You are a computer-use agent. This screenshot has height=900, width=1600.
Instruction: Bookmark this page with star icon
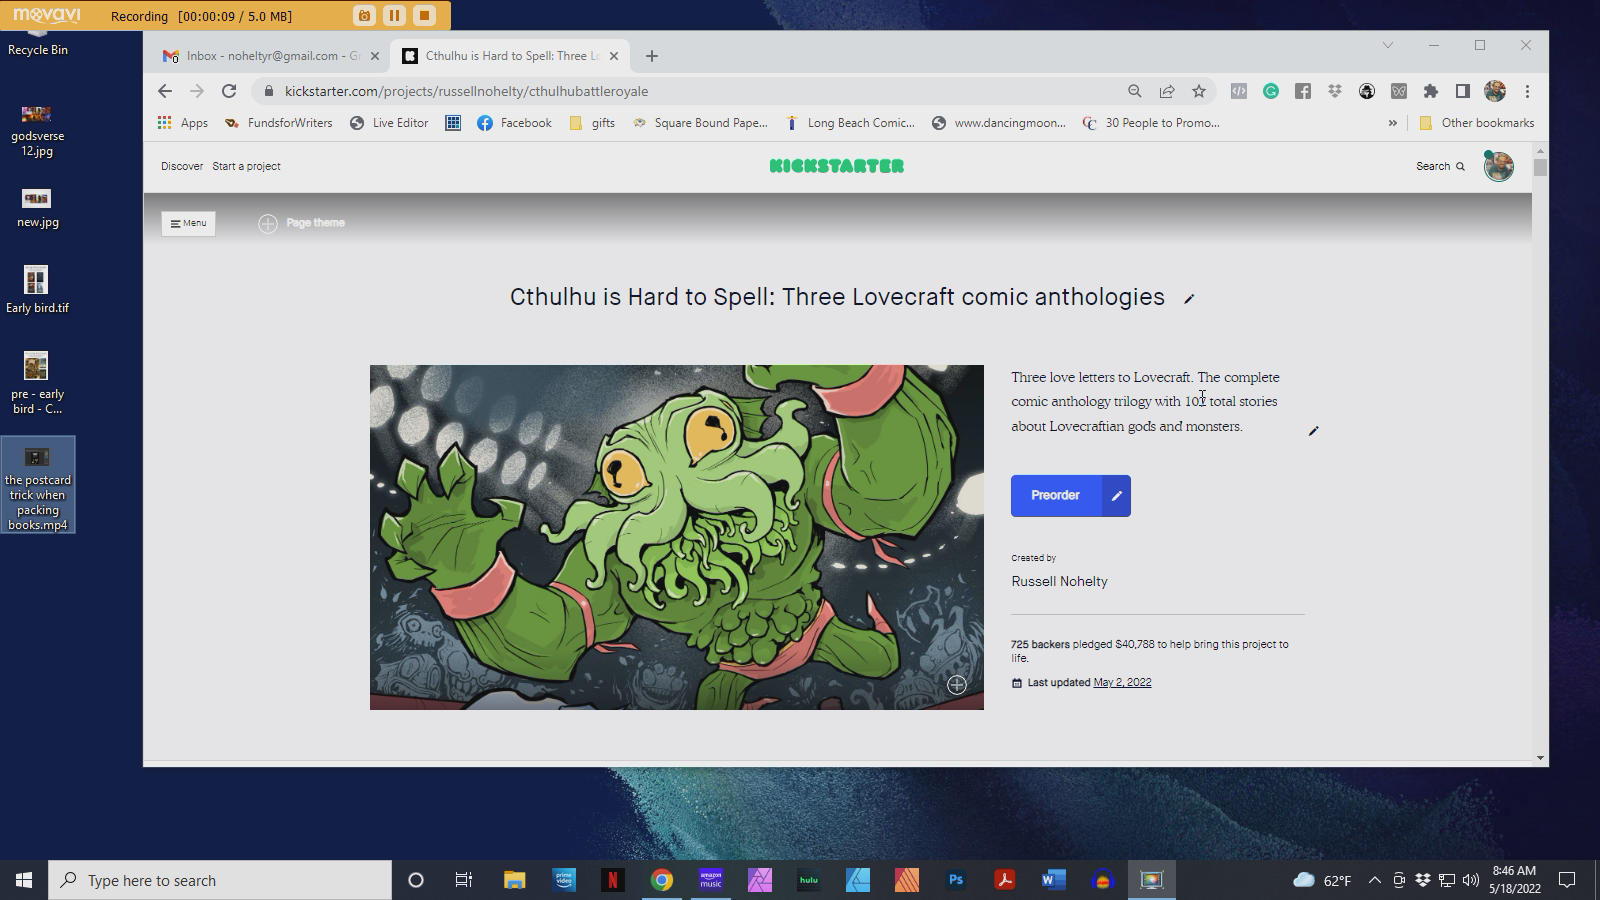[1199, 91]
